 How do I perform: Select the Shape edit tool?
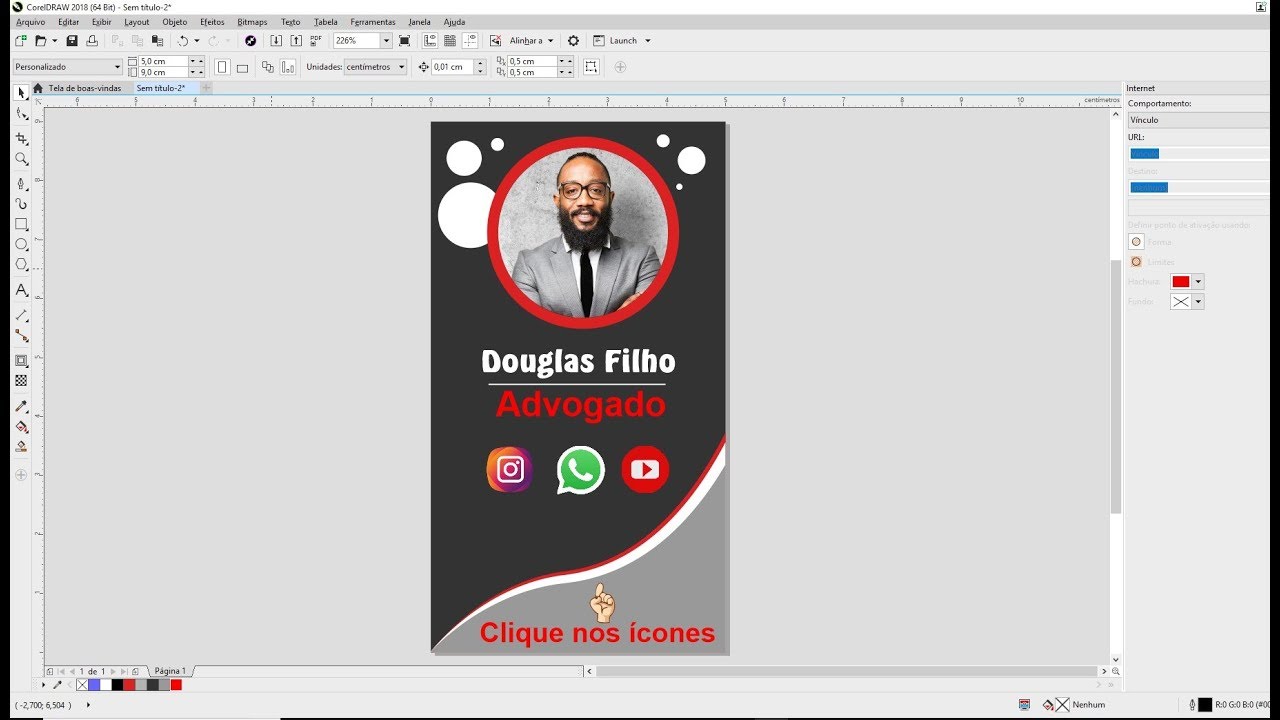click(x=21, y=114)
